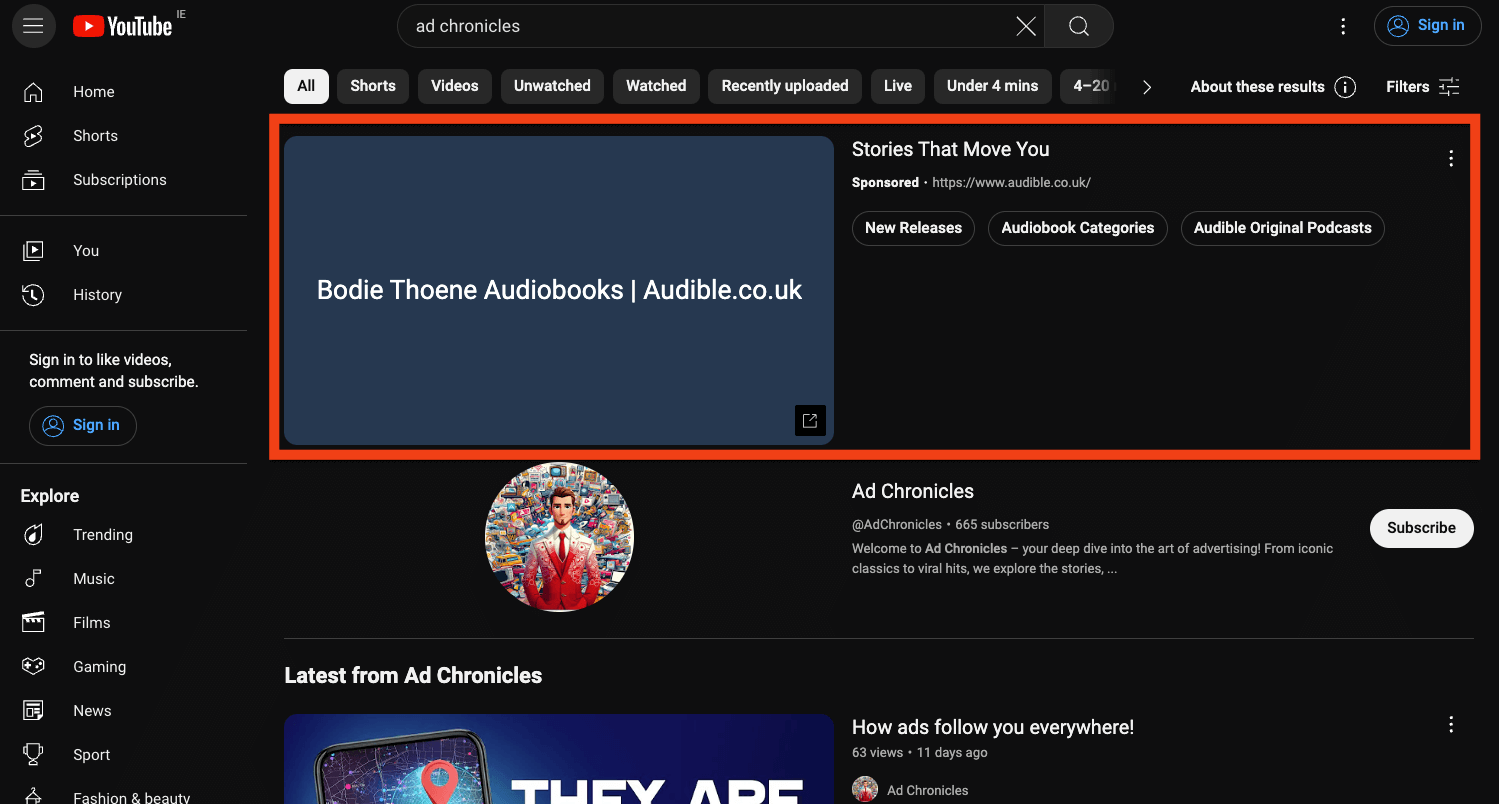Screen dimensions: 1499x804
Task: Go to History in the sidebar
Action: click(97, 295)
